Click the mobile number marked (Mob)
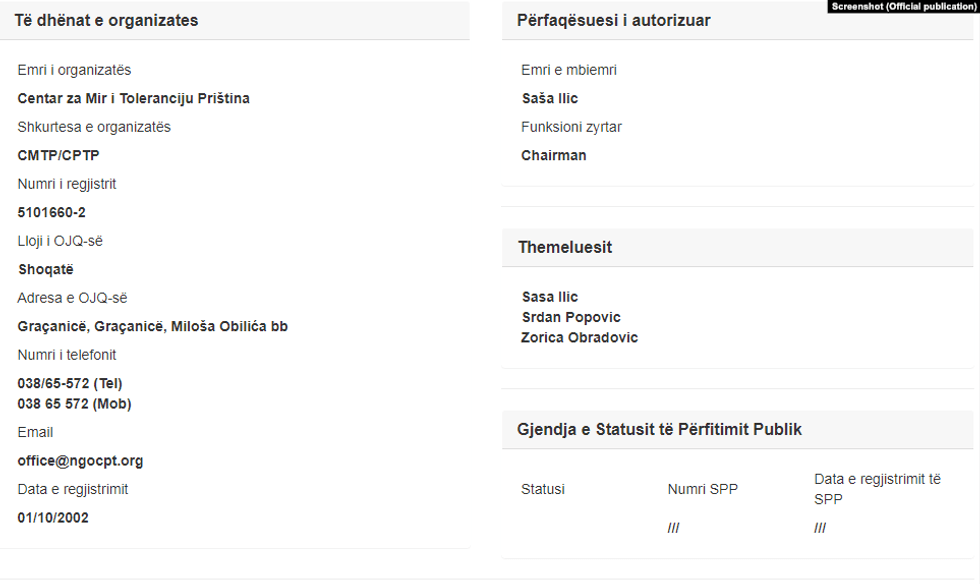 click(74, 404)
